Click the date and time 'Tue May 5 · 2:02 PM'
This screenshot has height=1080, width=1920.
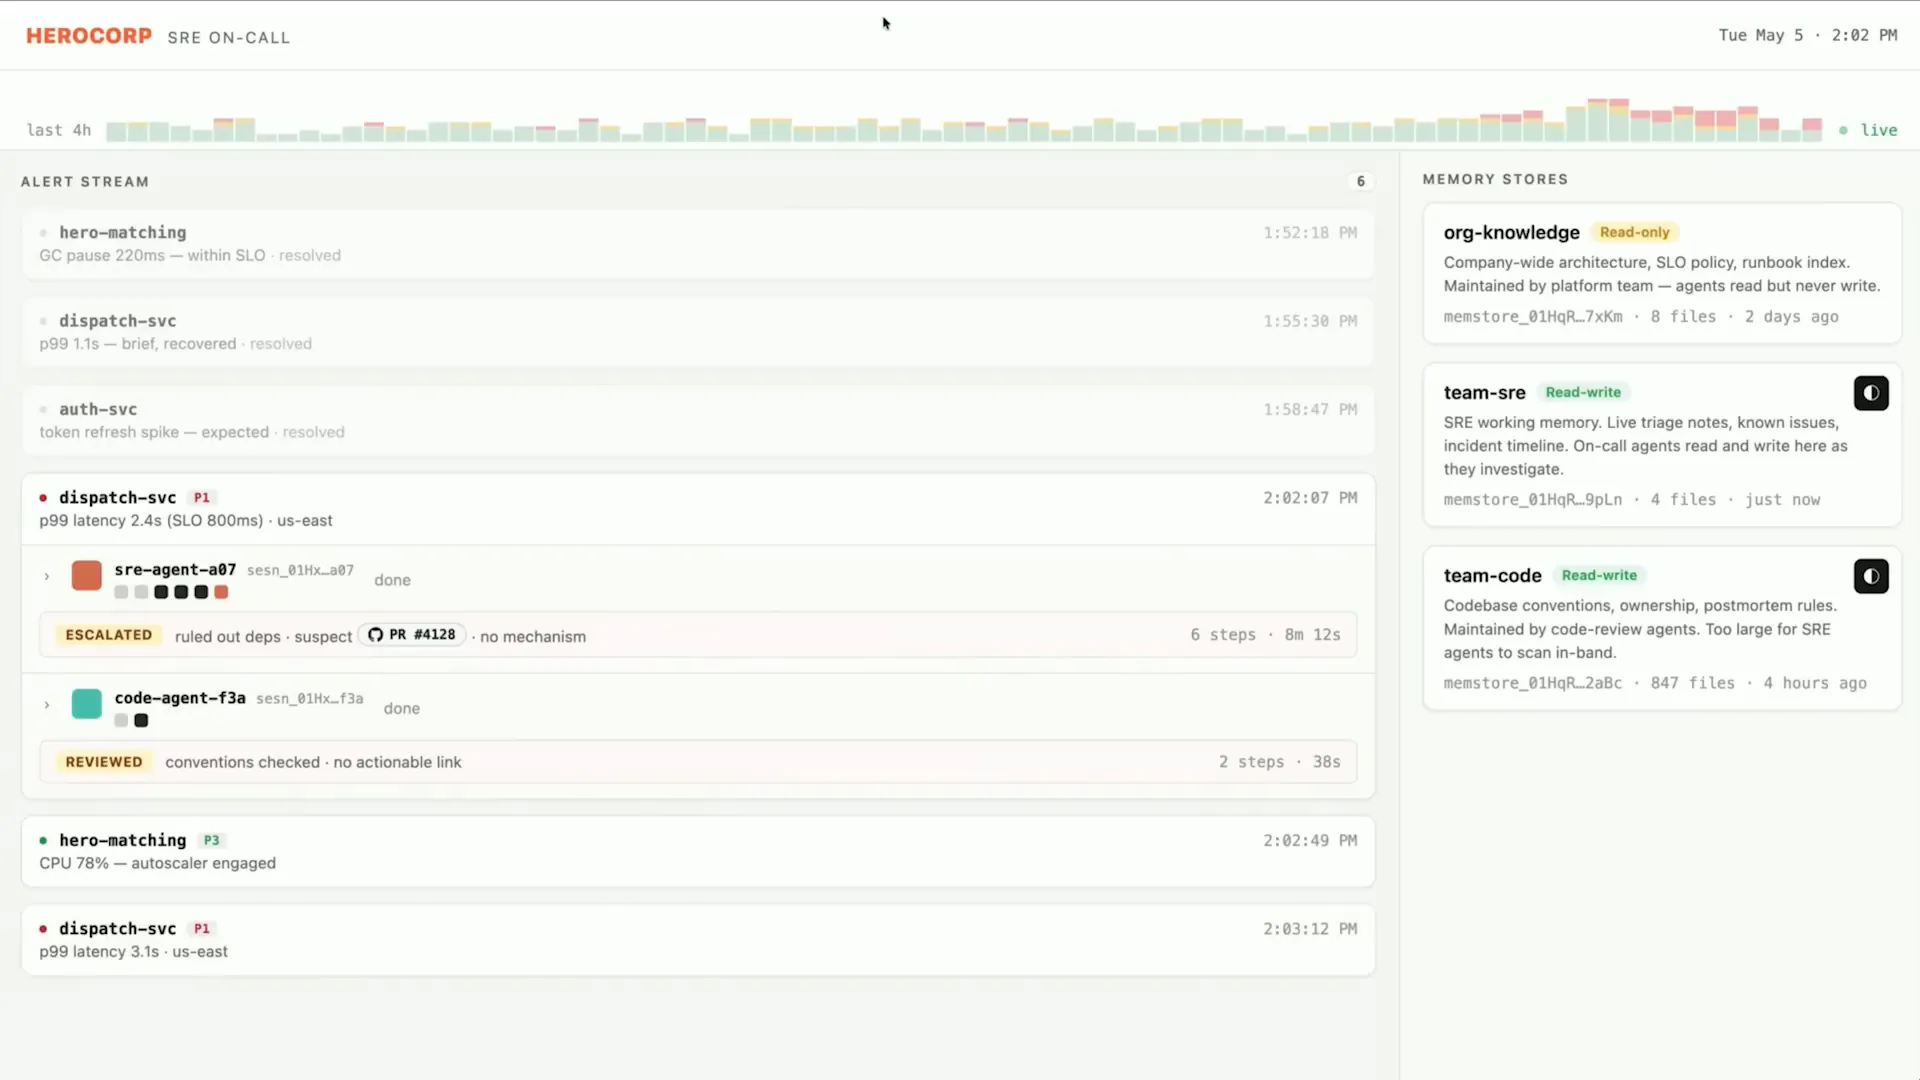[1808, 35]
